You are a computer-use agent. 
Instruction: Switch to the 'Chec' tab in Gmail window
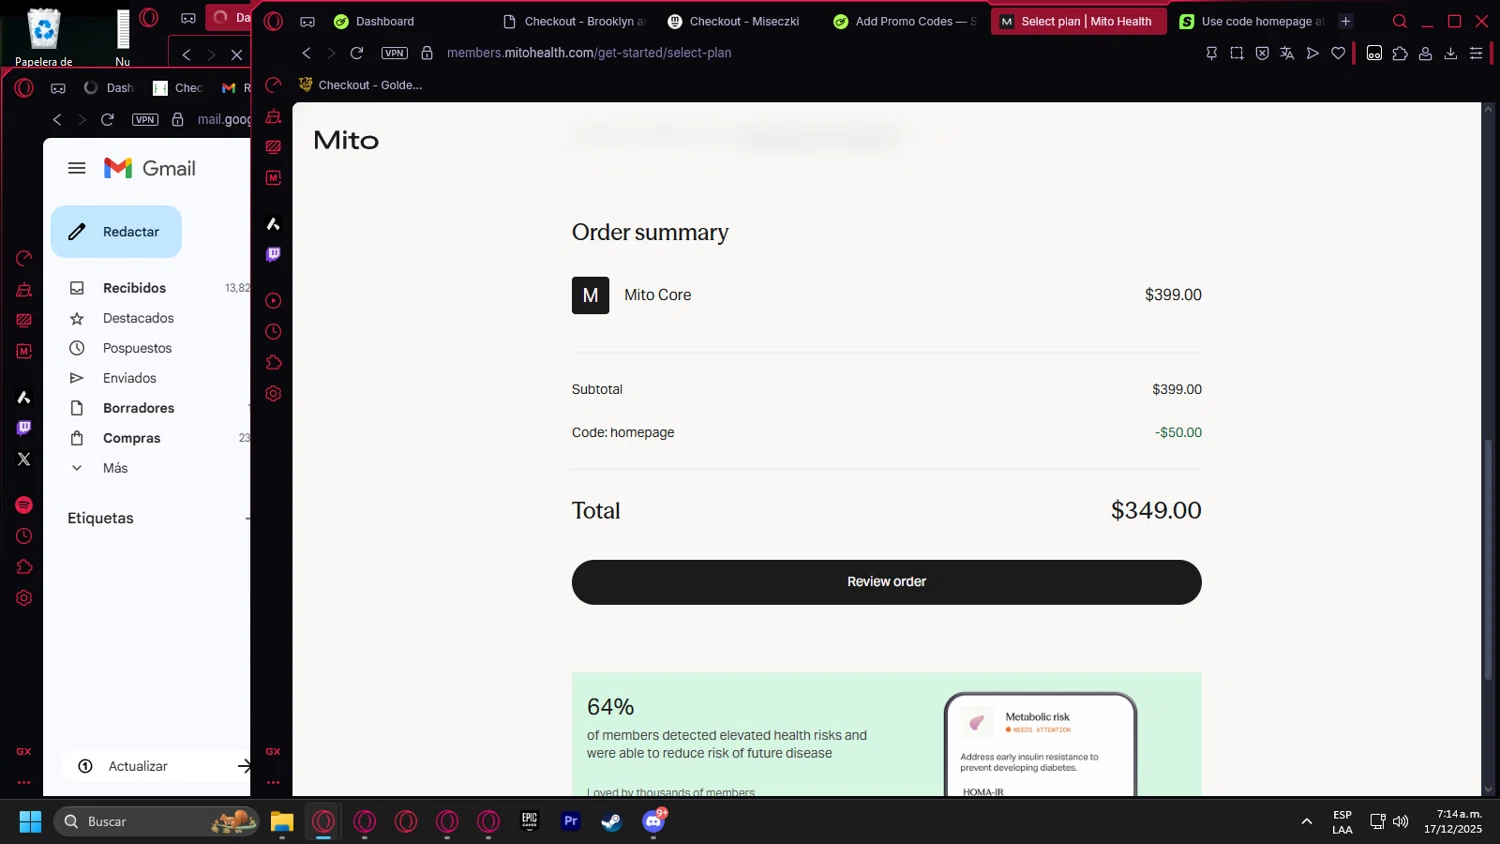tap(179, 88)
